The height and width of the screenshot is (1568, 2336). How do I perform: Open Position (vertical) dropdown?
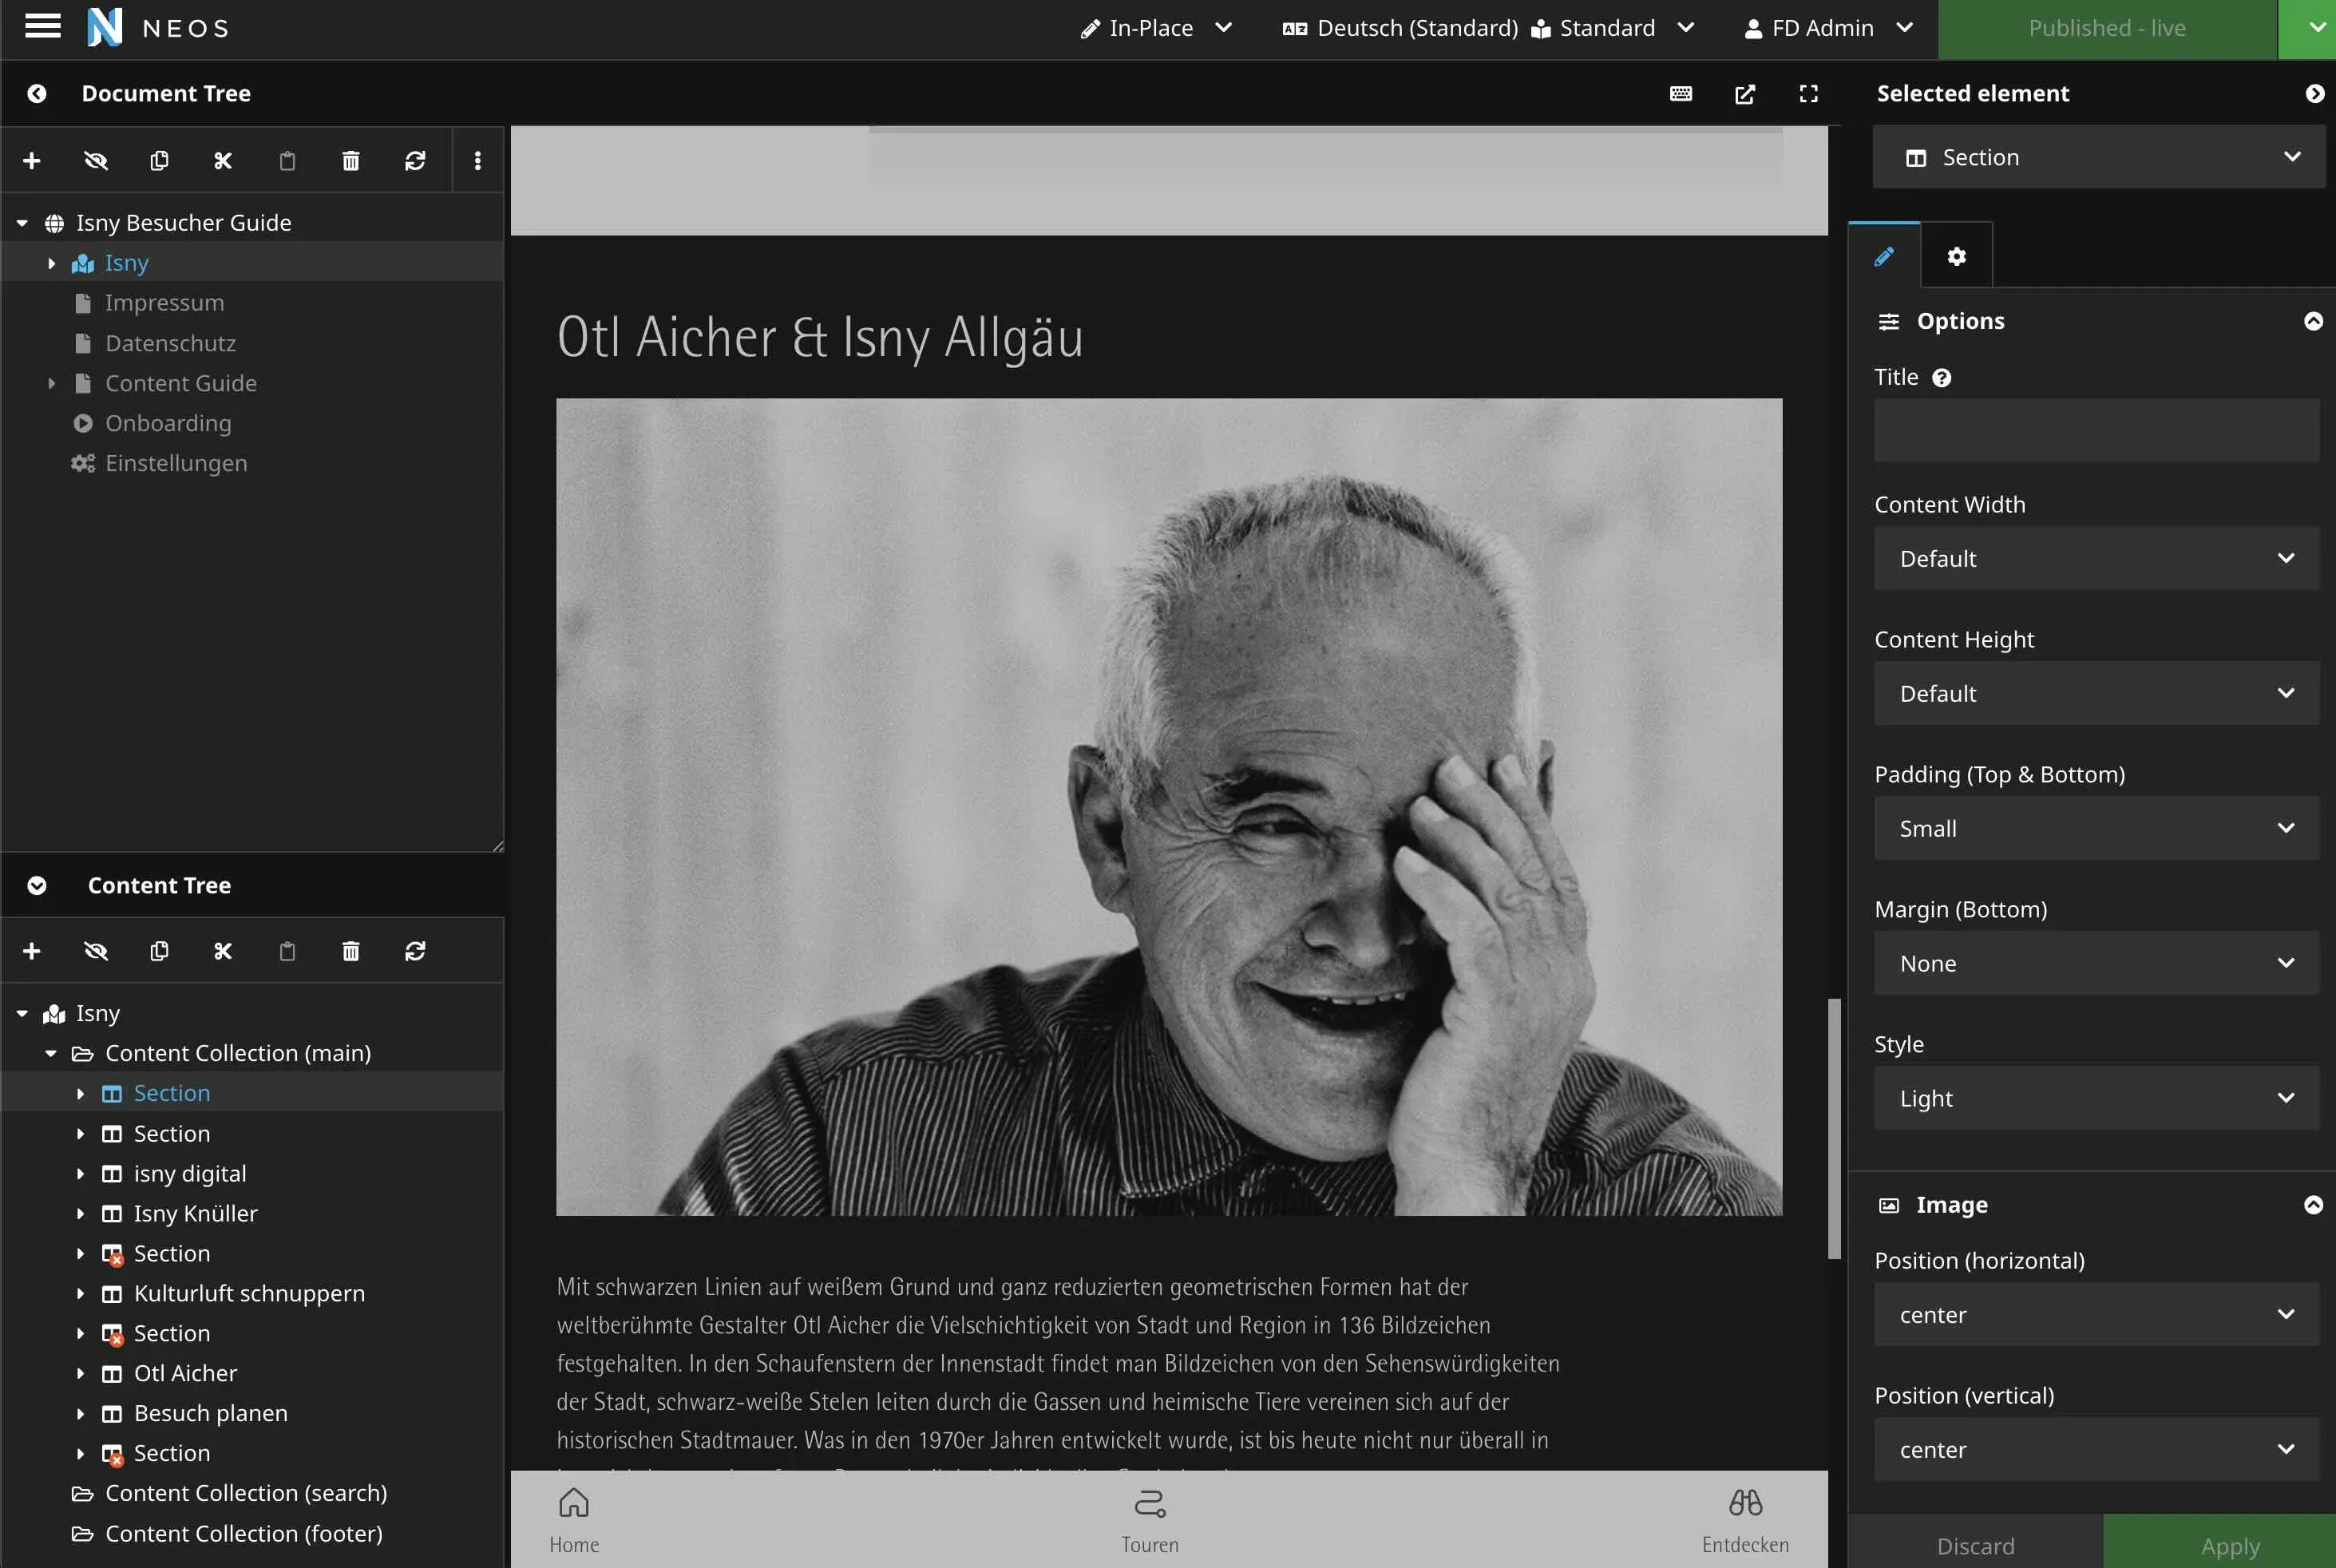2096,1449
